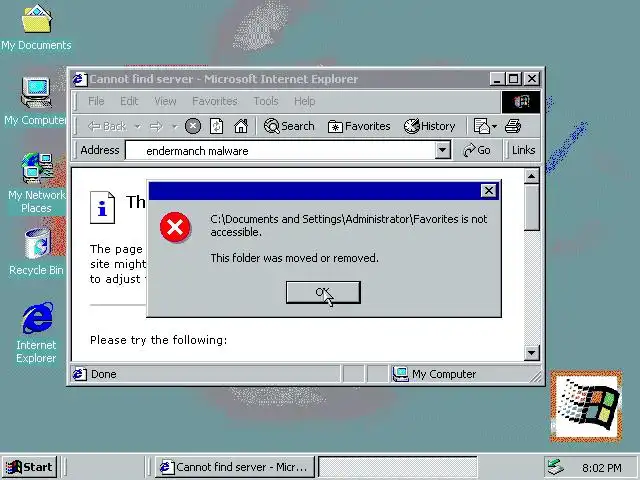Select Recycle Bin desktop icon

pos(36,252)
